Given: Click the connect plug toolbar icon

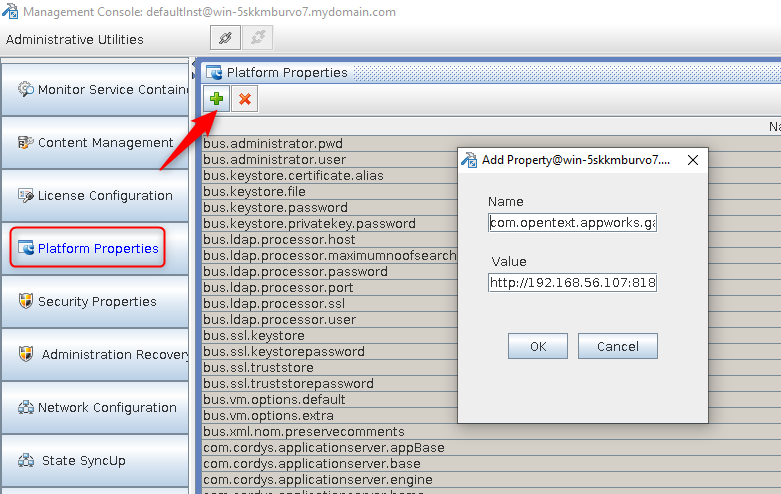Looking at the screenshot, I should click(x=225, y=37).
